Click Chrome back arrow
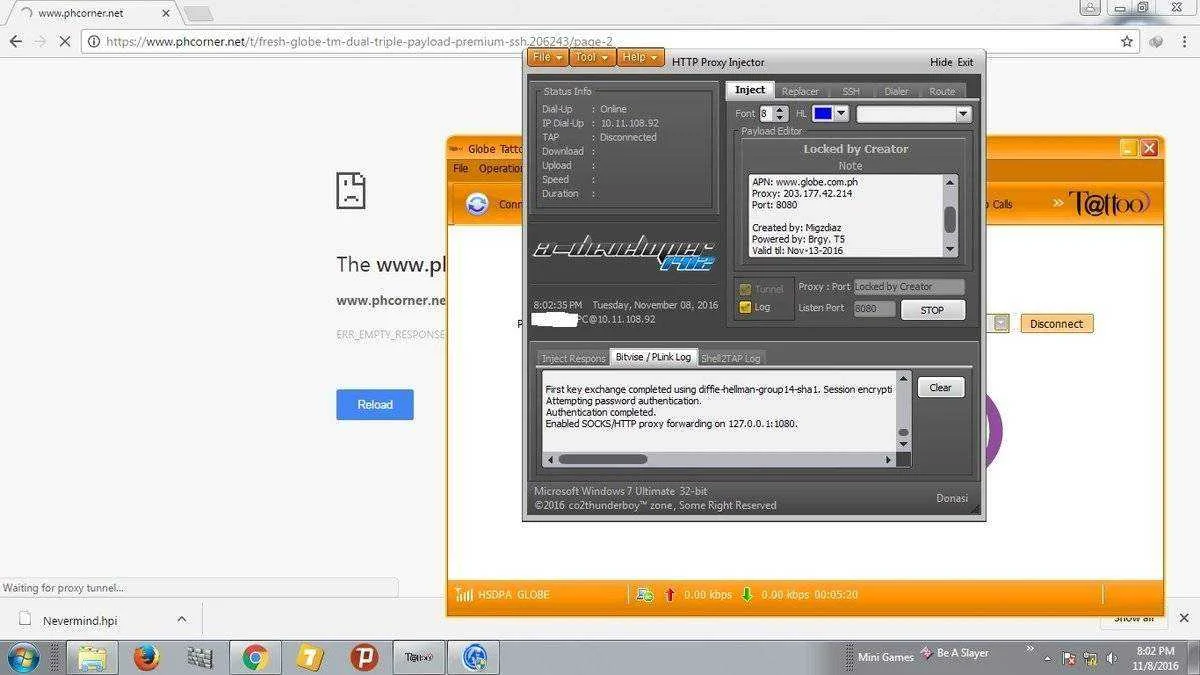The height and width of the screenshot is (675, 1200). tap(16, 41)
